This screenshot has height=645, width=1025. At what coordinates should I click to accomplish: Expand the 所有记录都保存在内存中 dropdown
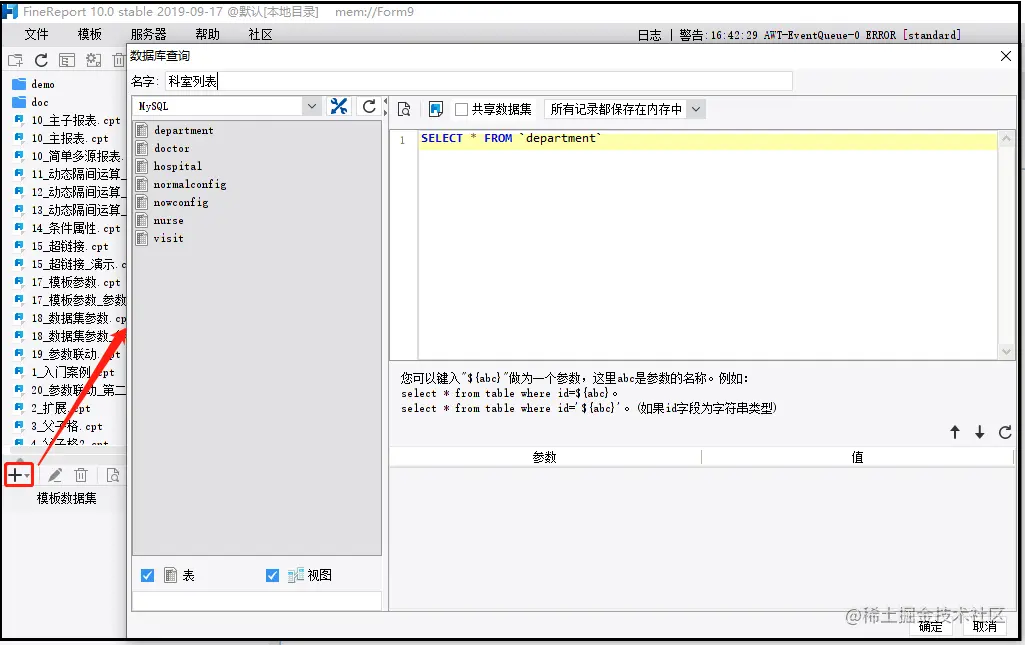pos(696,109)
